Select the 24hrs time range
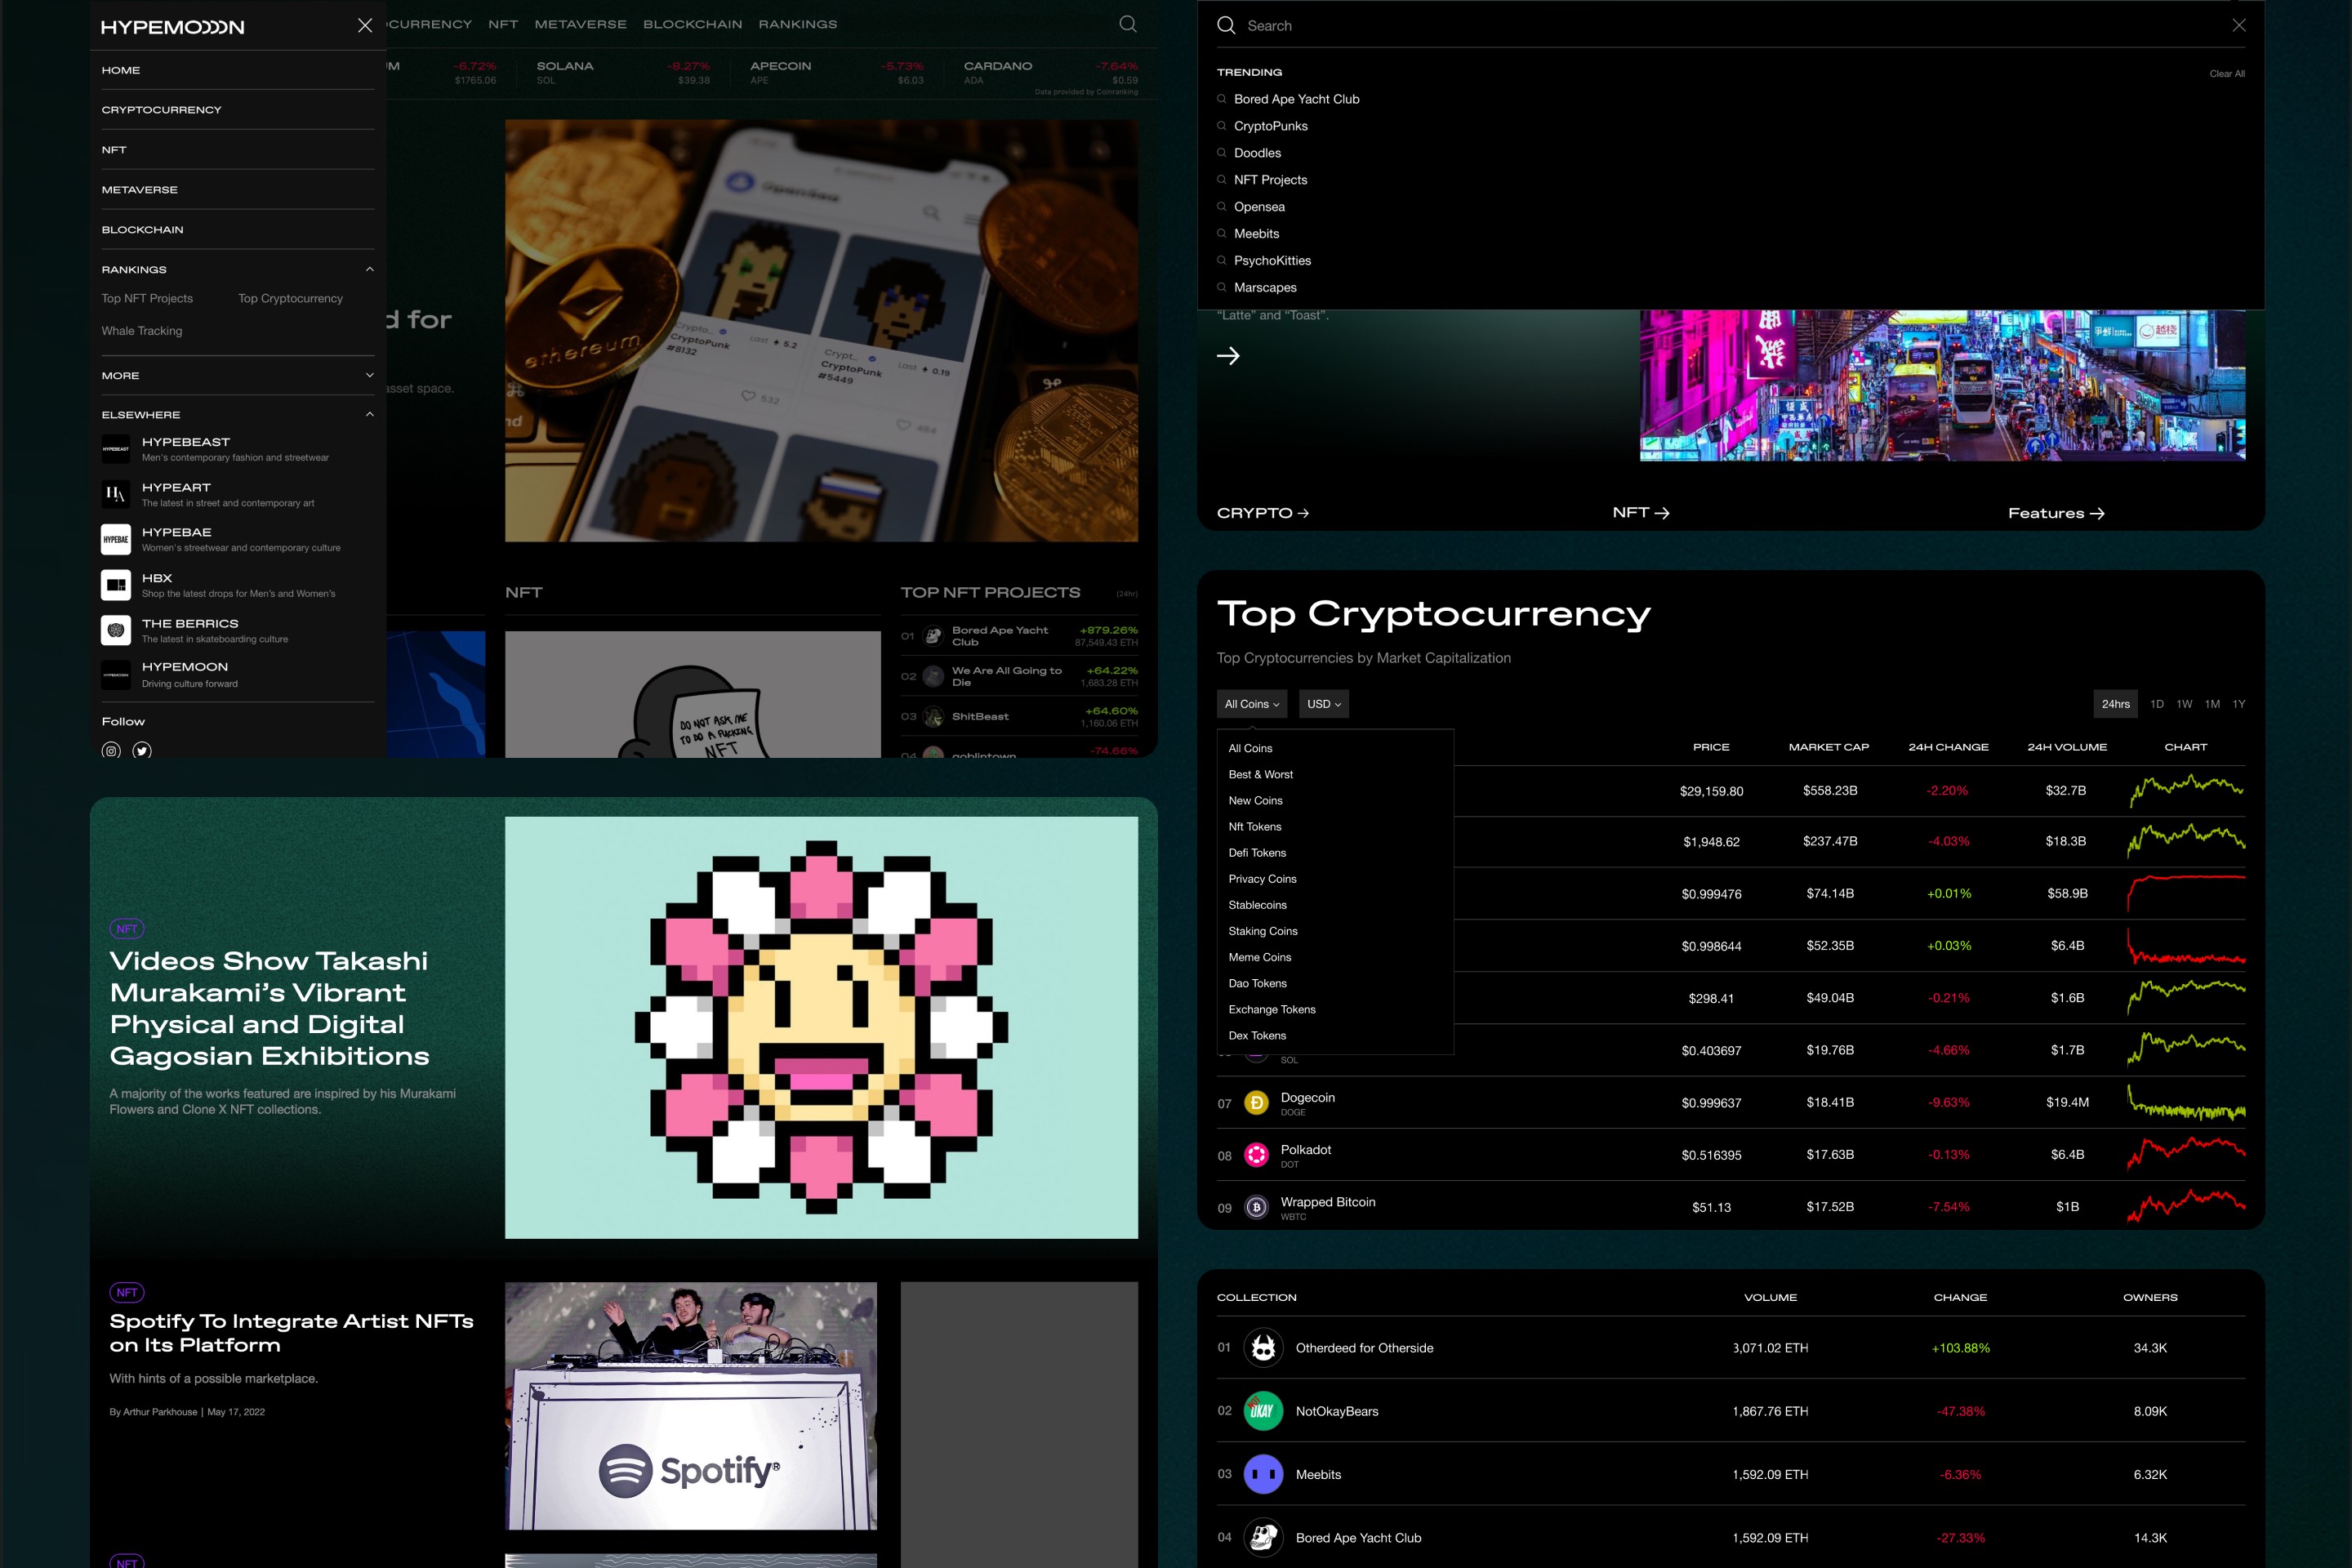The width and height of the screenshot is (2352, 1568). (2115, 704)
